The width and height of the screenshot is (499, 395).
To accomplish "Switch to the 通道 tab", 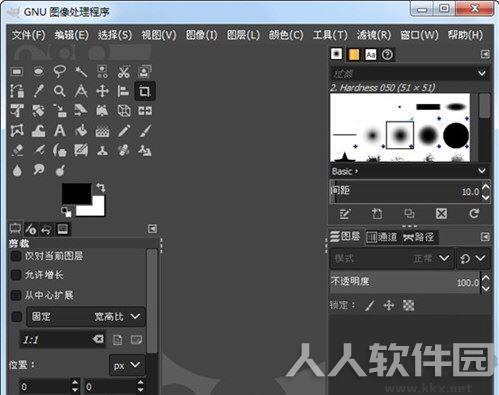I will tap(383, 237).
